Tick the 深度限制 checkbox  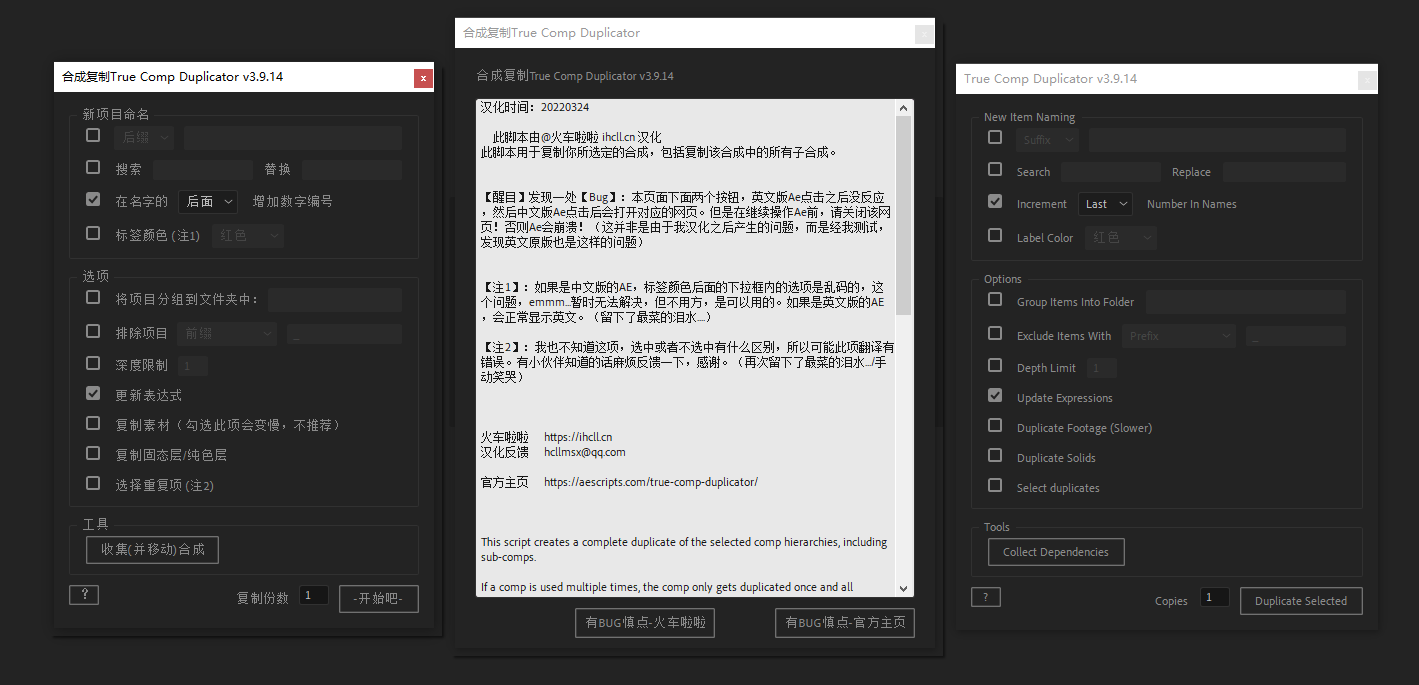(x=93, y=363)
